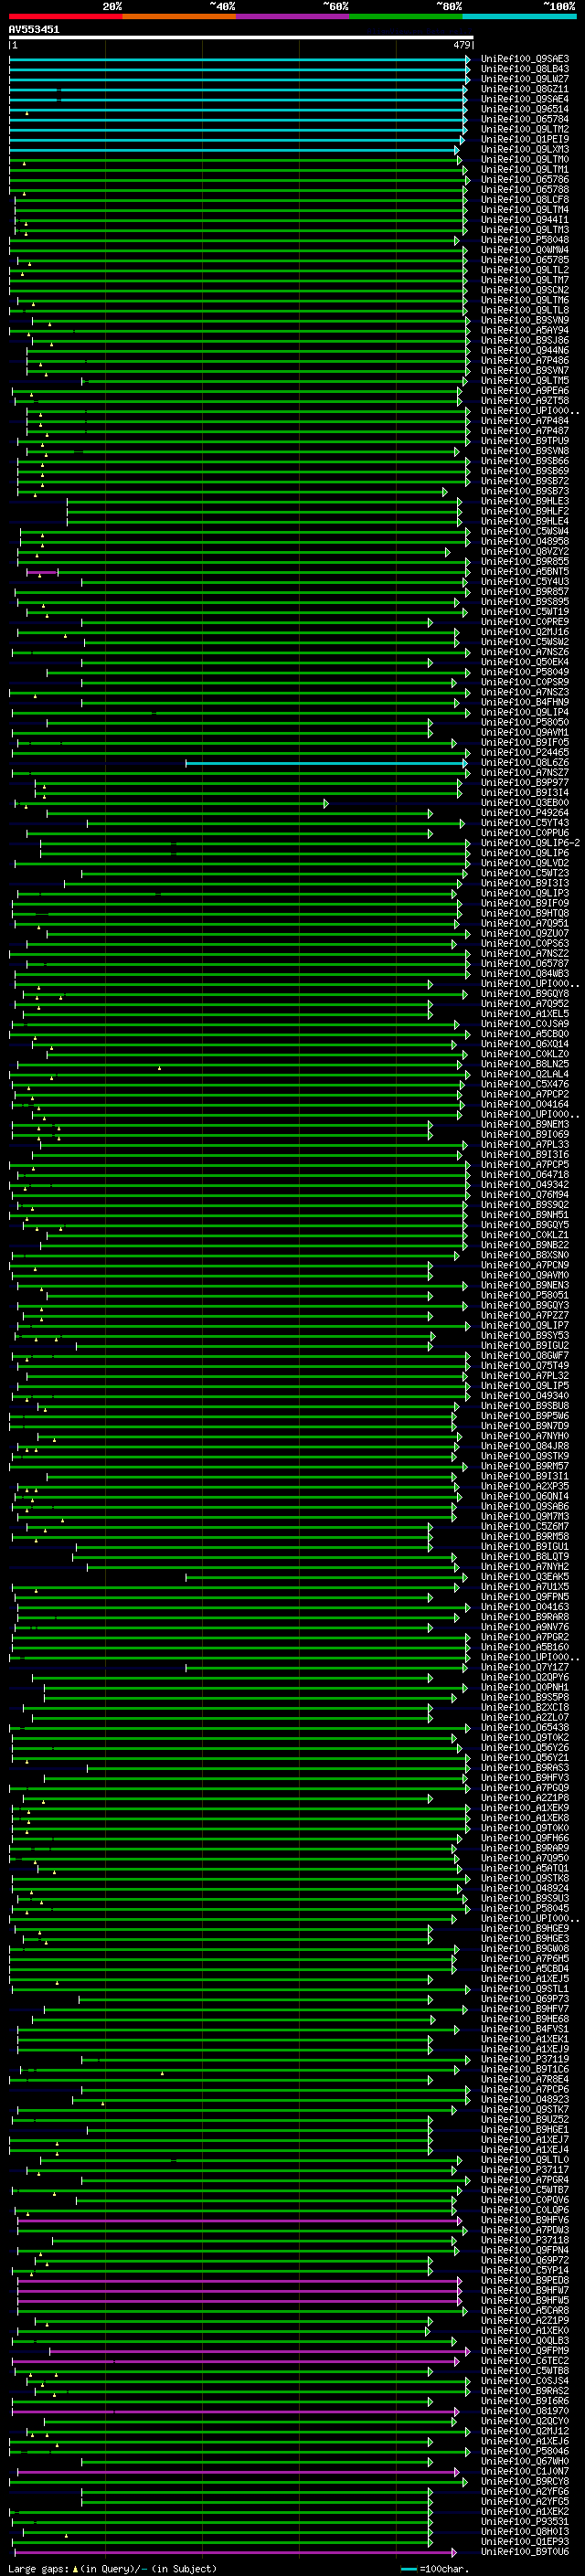Open the UniRef100_O65784 hit
Viewport: 585px width, 2576px height.
point(525,119)
